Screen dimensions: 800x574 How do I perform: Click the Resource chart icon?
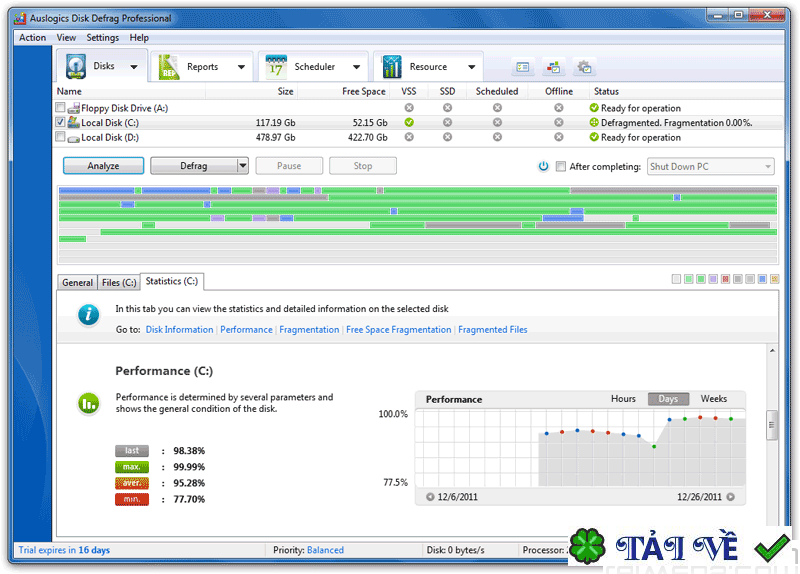[x=392, y=67]
